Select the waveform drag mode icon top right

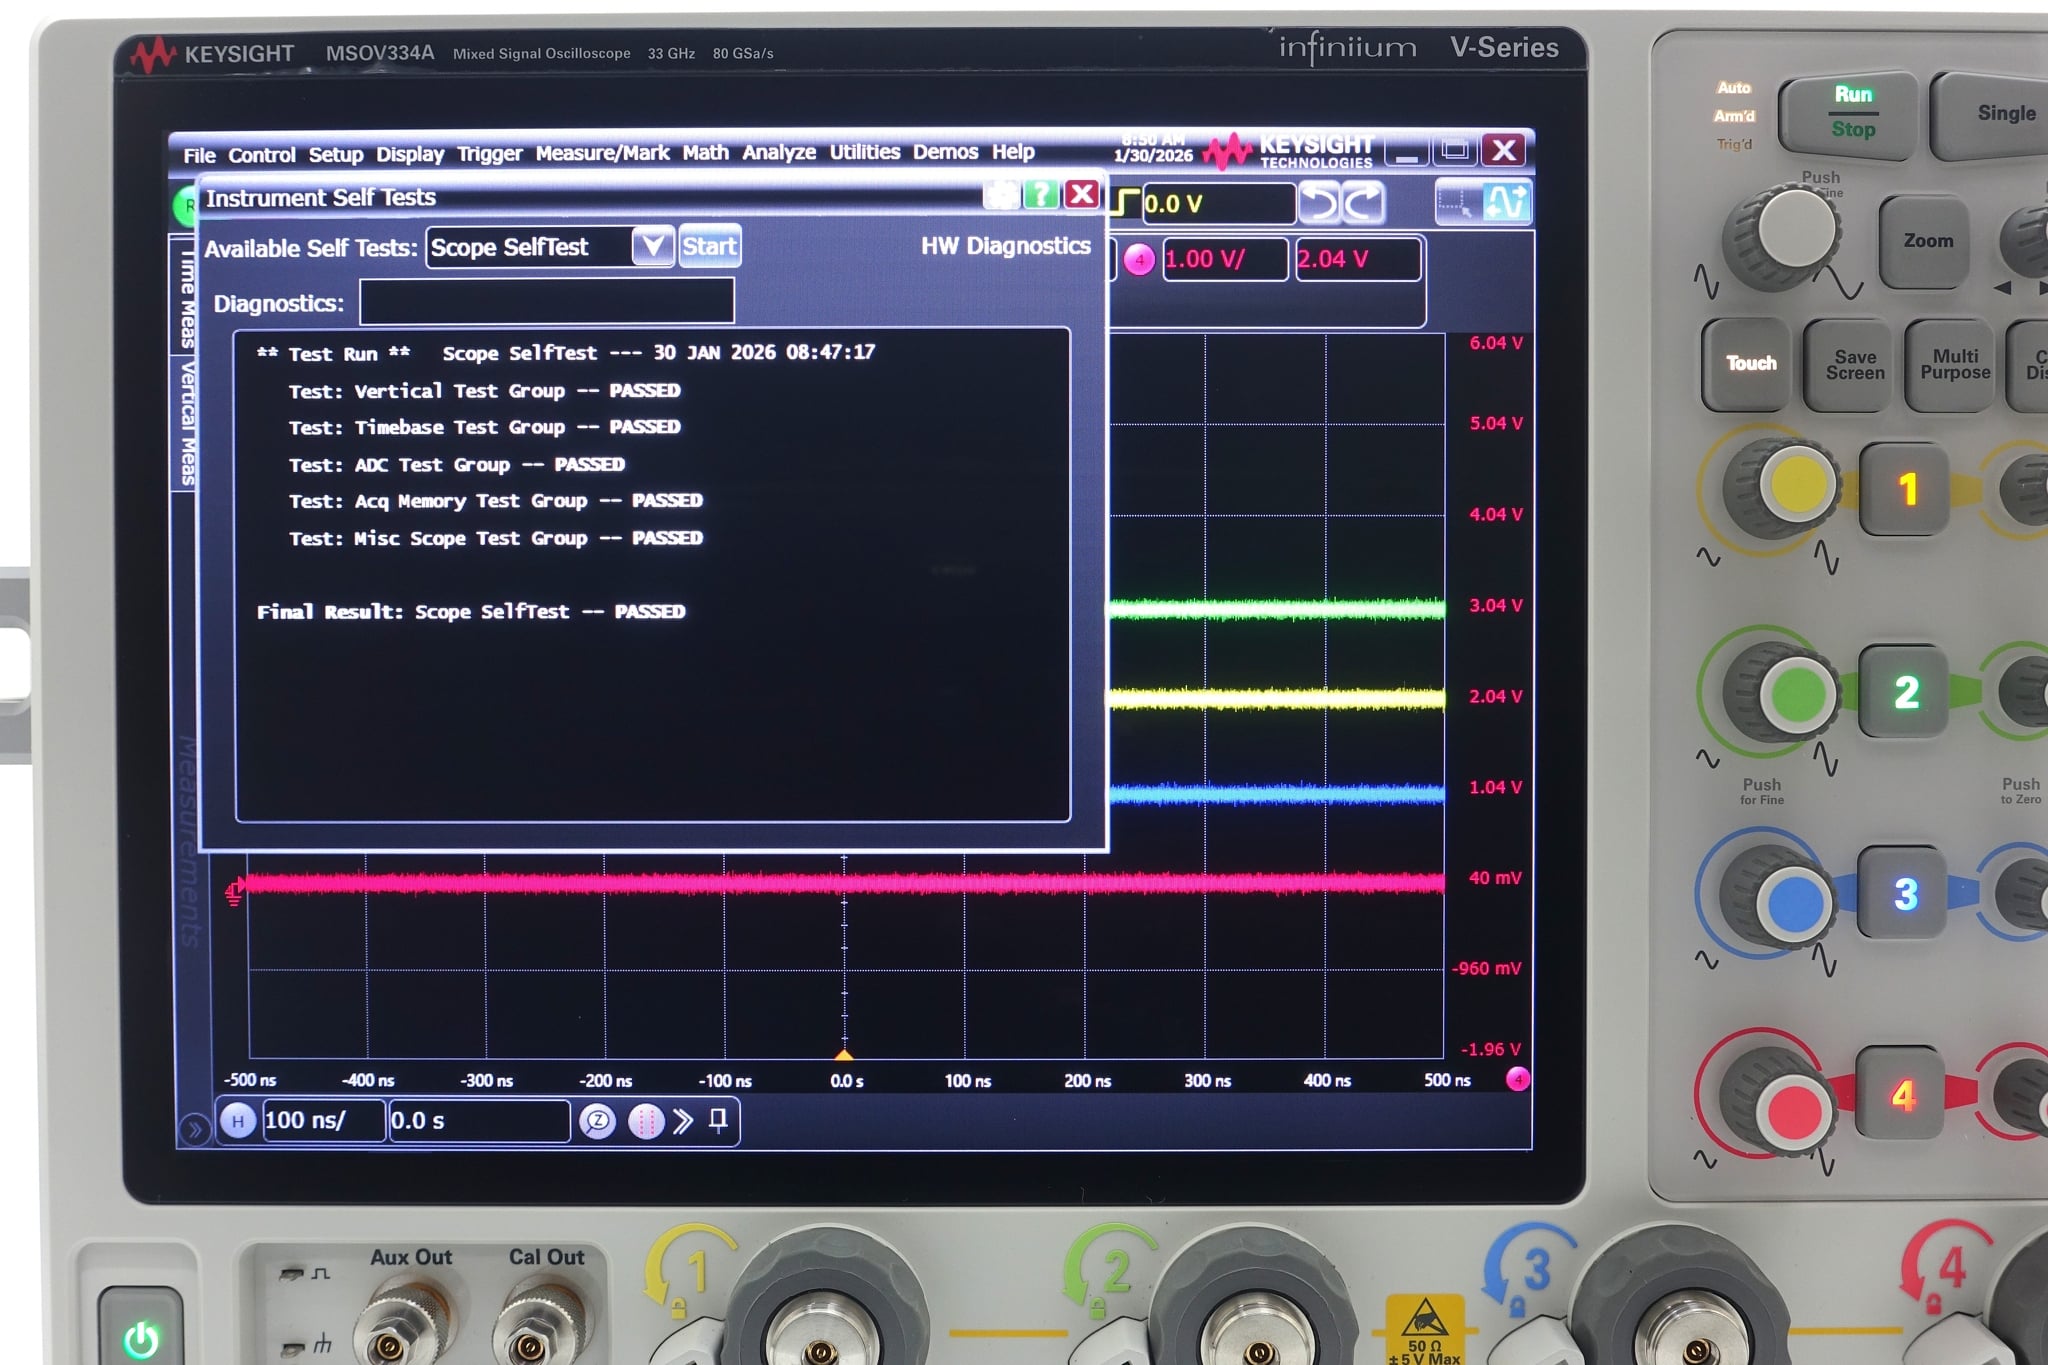click(x=1506, y=204)
